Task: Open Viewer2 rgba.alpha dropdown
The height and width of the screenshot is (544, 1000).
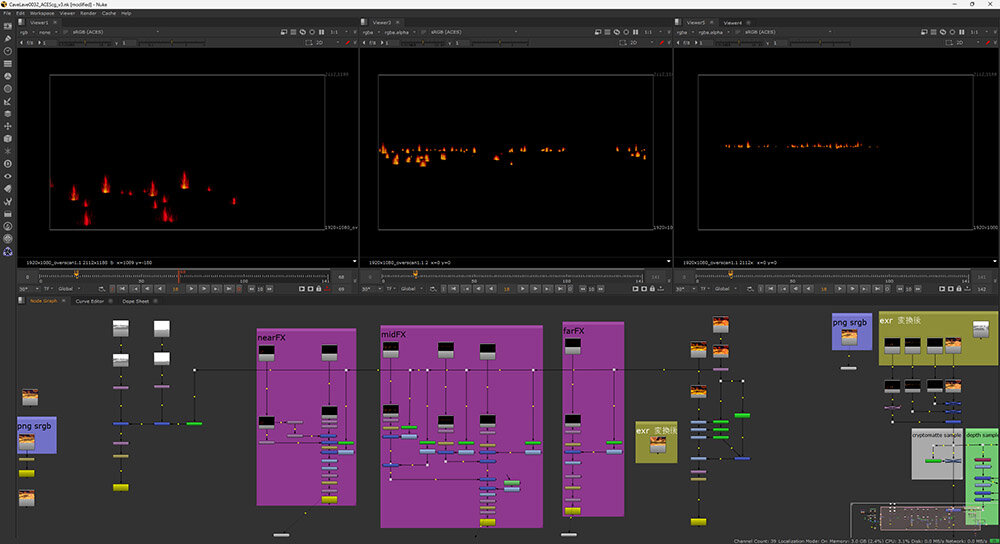Action: pyautogui.click(x=399, y=32)
